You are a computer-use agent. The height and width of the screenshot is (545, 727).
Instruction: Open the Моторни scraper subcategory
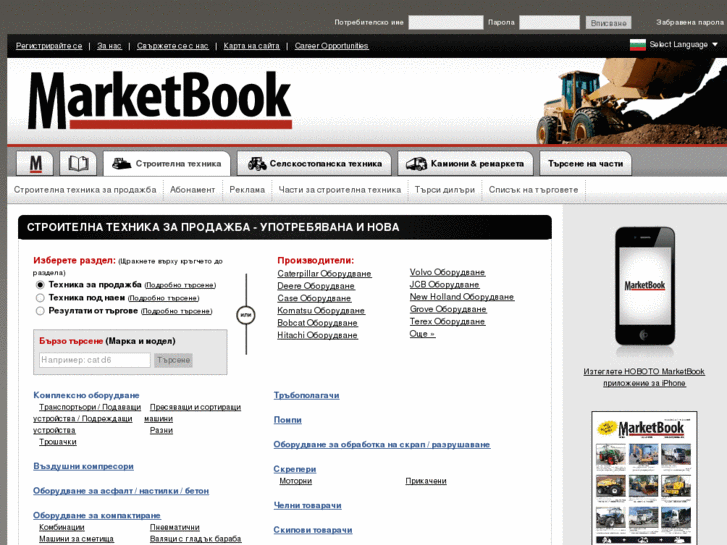(x=296, y=481)
